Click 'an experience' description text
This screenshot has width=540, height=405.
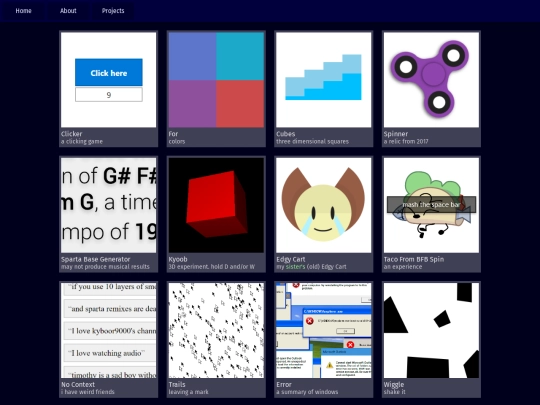pyautogui.click(x=403, y=267)
